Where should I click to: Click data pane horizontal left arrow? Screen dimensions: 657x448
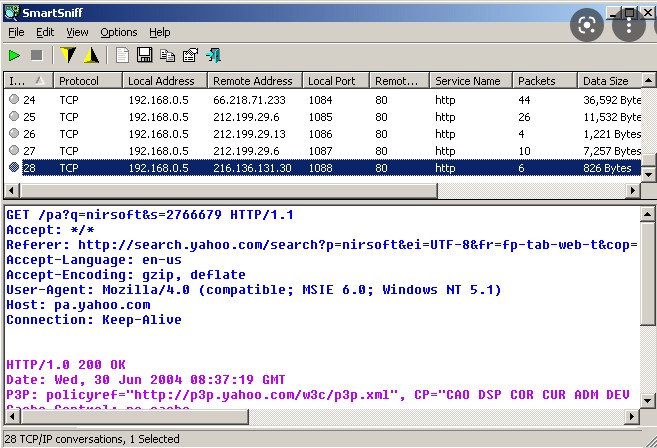click(x=11, y=417)
